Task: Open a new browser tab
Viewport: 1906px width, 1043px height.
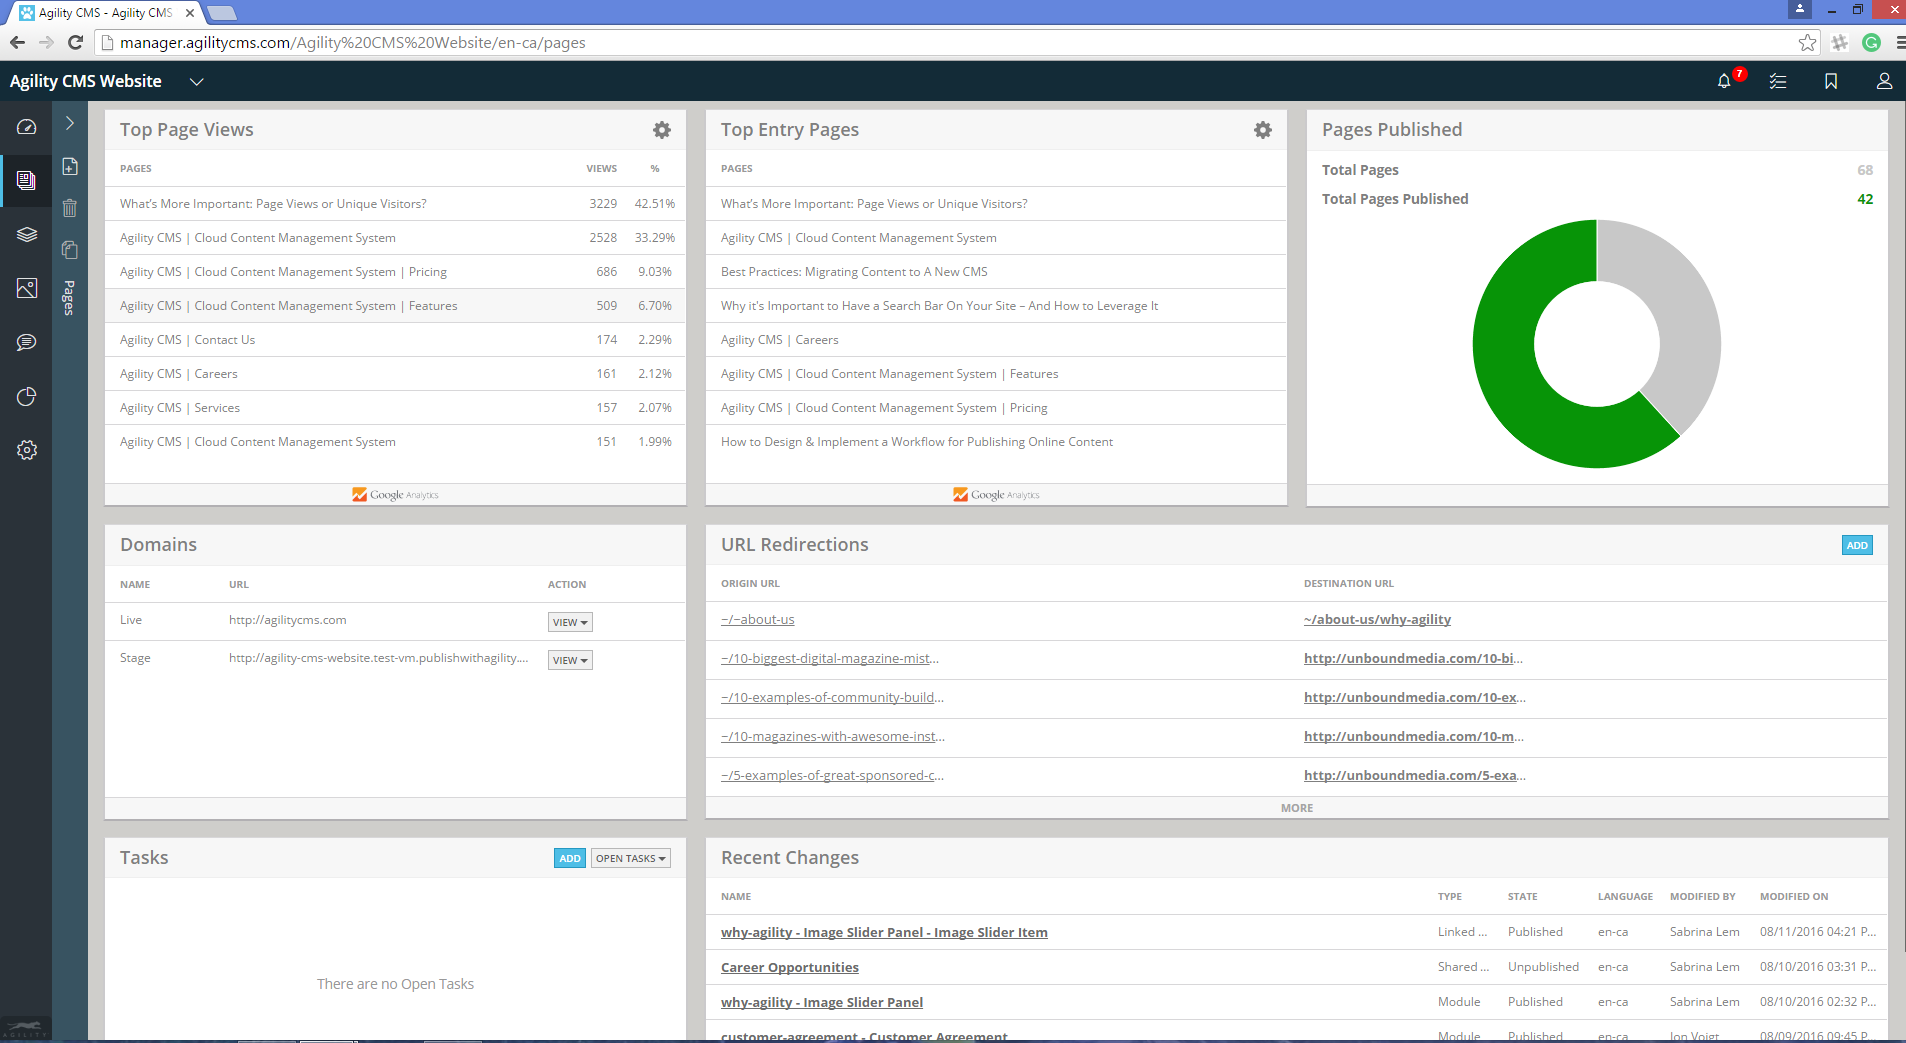Action: point(221,13)
